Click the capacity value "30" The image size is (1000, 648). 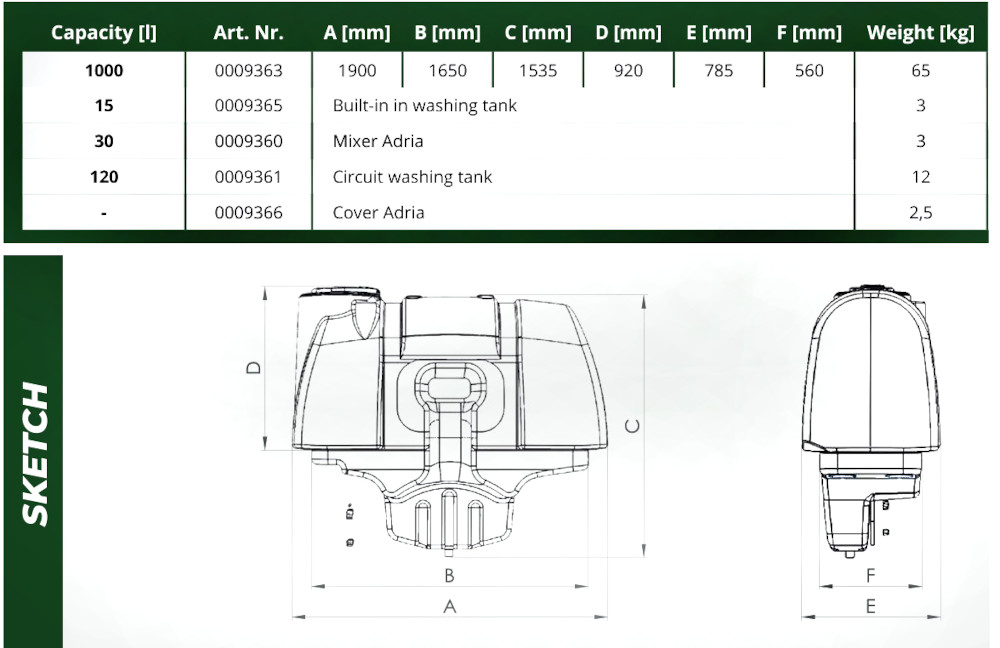[x=104, y=141]
